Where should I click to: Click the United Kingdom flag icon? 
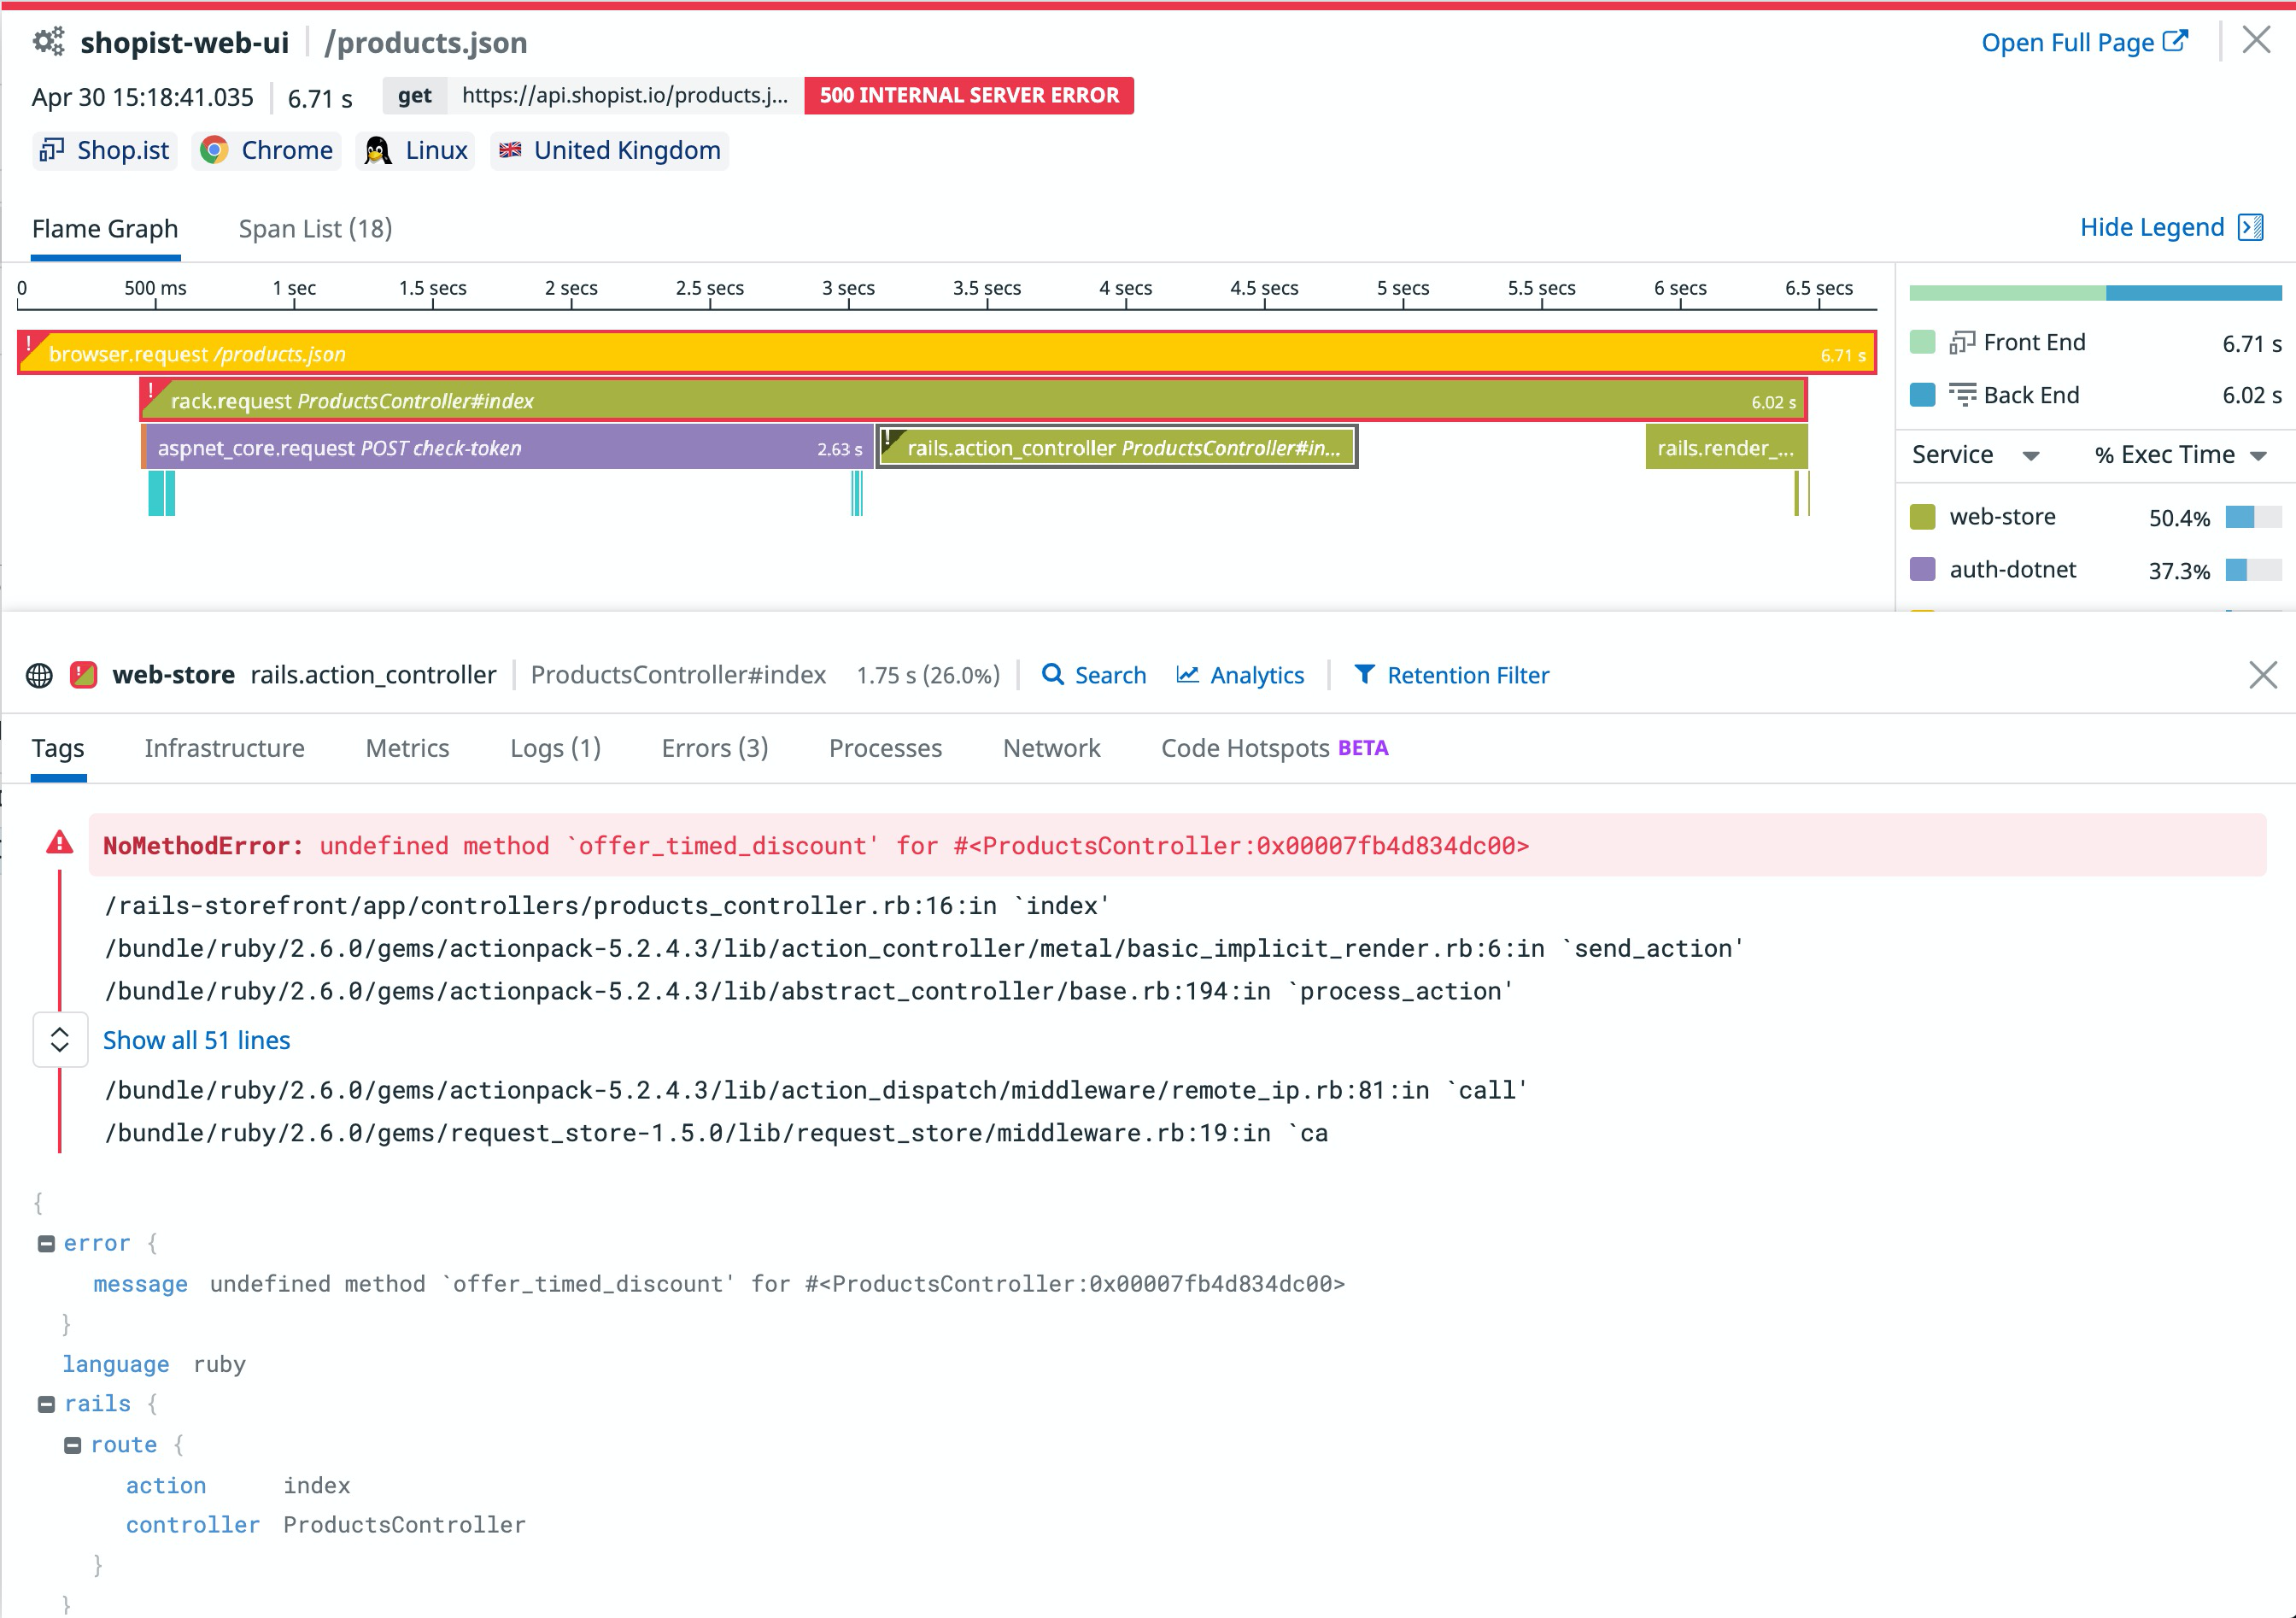[511, 150]
